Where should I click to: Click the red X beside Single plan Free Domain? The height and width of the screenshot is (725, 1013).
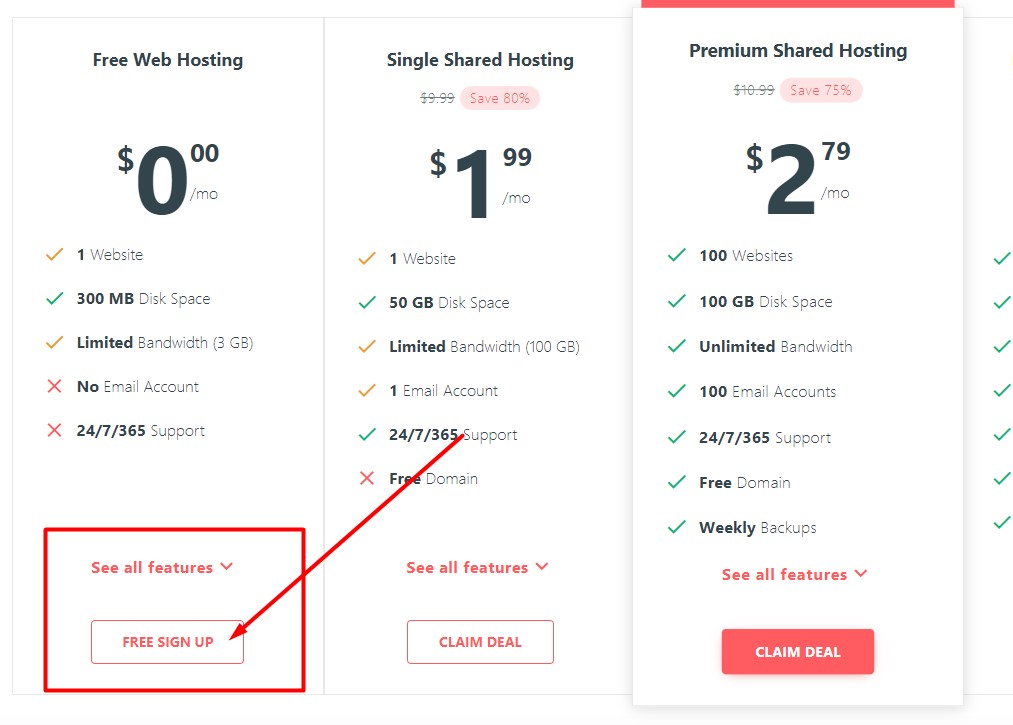tap(367, 478)
